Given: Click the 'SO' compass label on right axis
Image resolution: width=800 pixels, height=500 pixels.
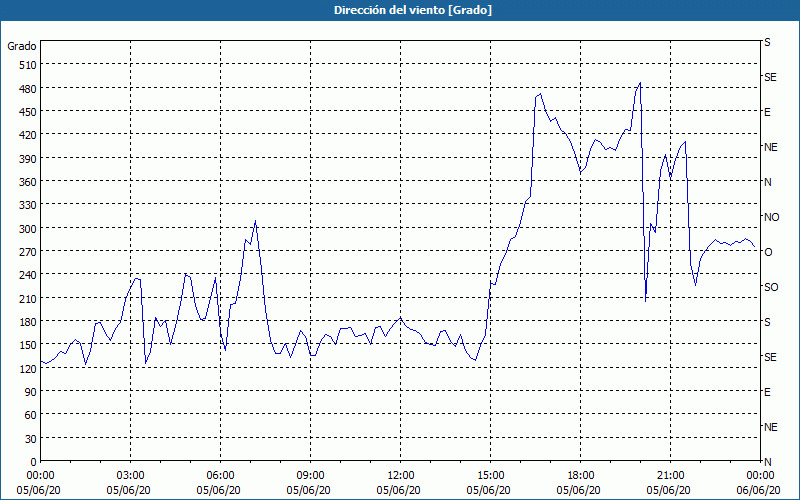Looking at the screenshot, I should pyautogui.click(x=771, y=287).
